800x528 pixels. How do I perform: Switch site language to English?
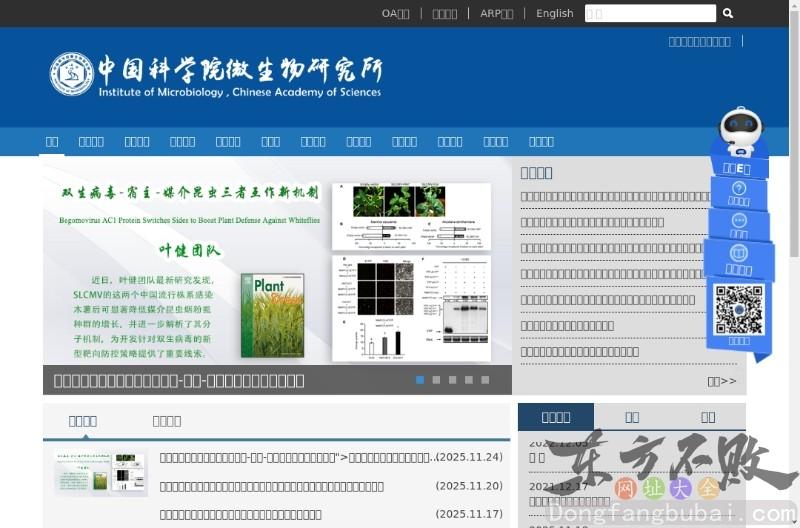coord(555,14)
